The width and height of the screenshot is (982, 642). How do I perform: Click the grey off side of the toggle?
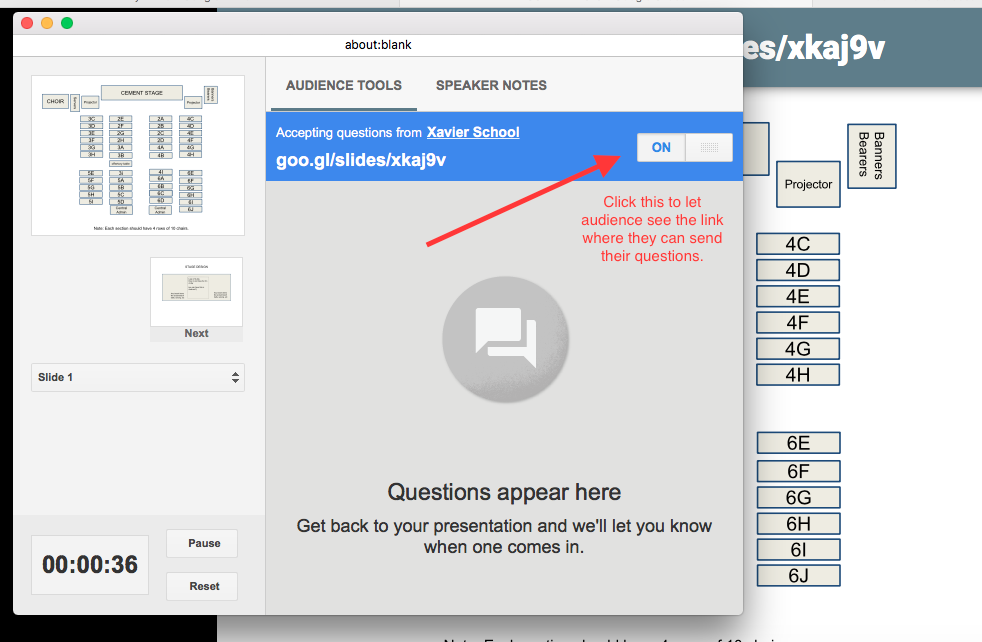pos(709,147)
